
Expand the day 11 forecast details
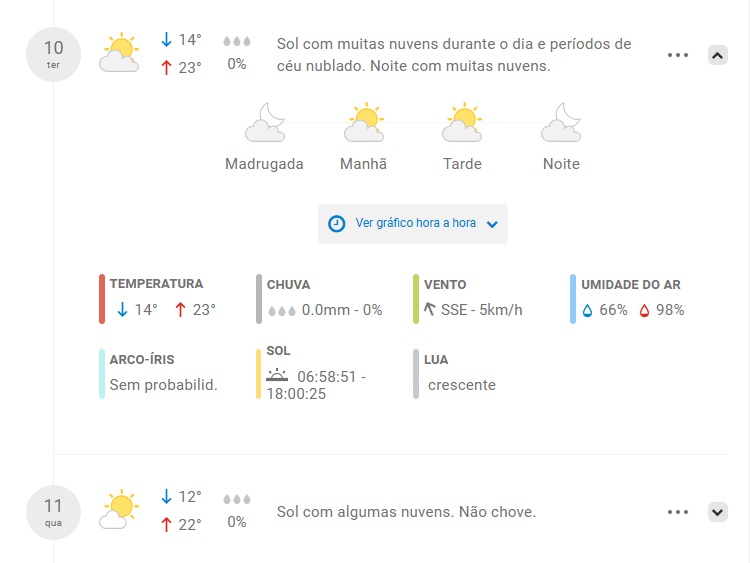717,512
